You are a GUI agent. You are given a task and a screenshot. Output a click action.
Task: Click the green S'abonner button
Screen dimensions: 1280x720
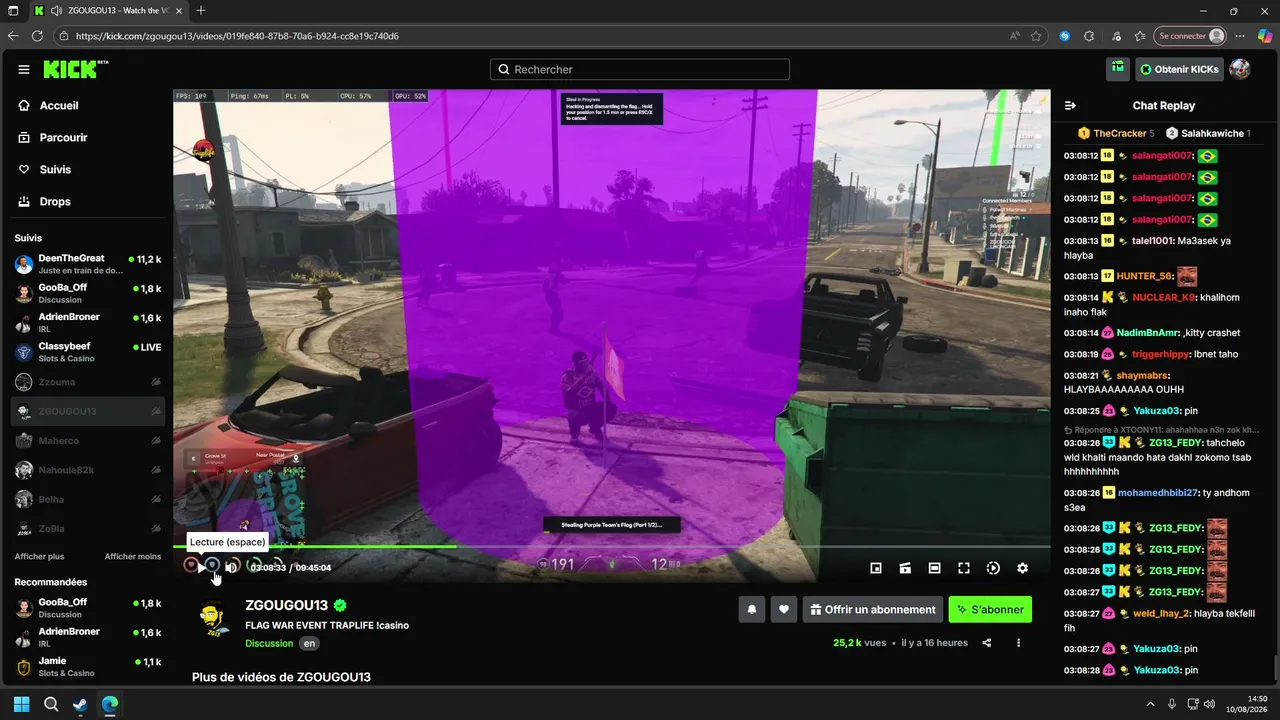(990, 609)
